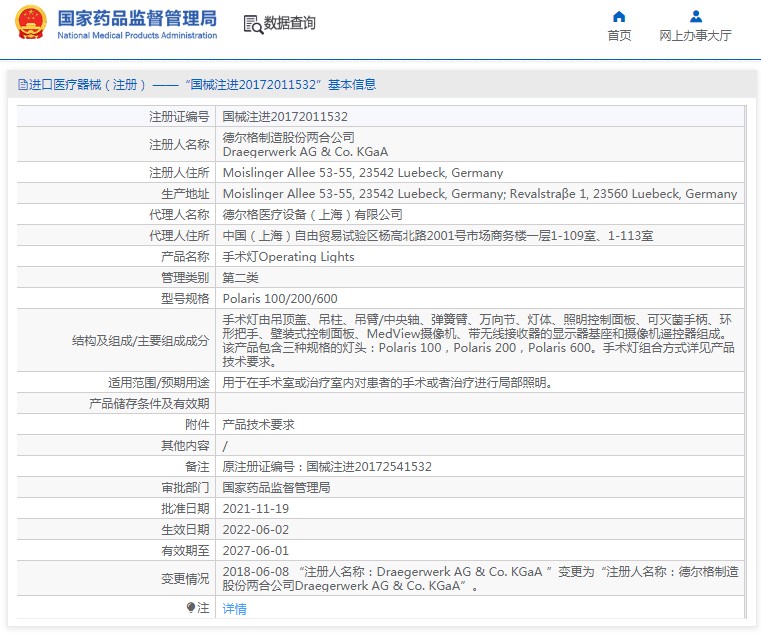
Task: Click 原注册证编号 remark value
Action: click(327, 467)
